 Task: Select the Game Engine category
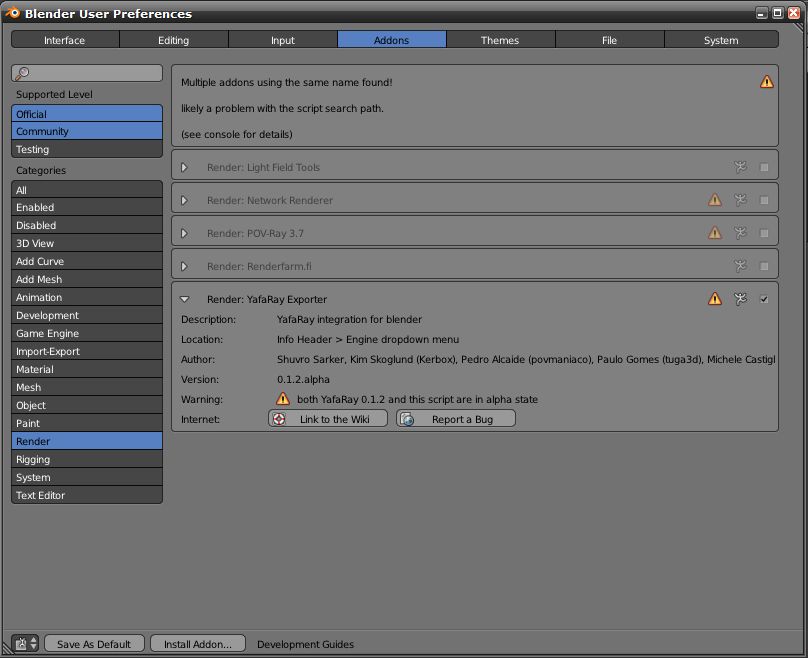pyautogui.click(x=87, y=333)
